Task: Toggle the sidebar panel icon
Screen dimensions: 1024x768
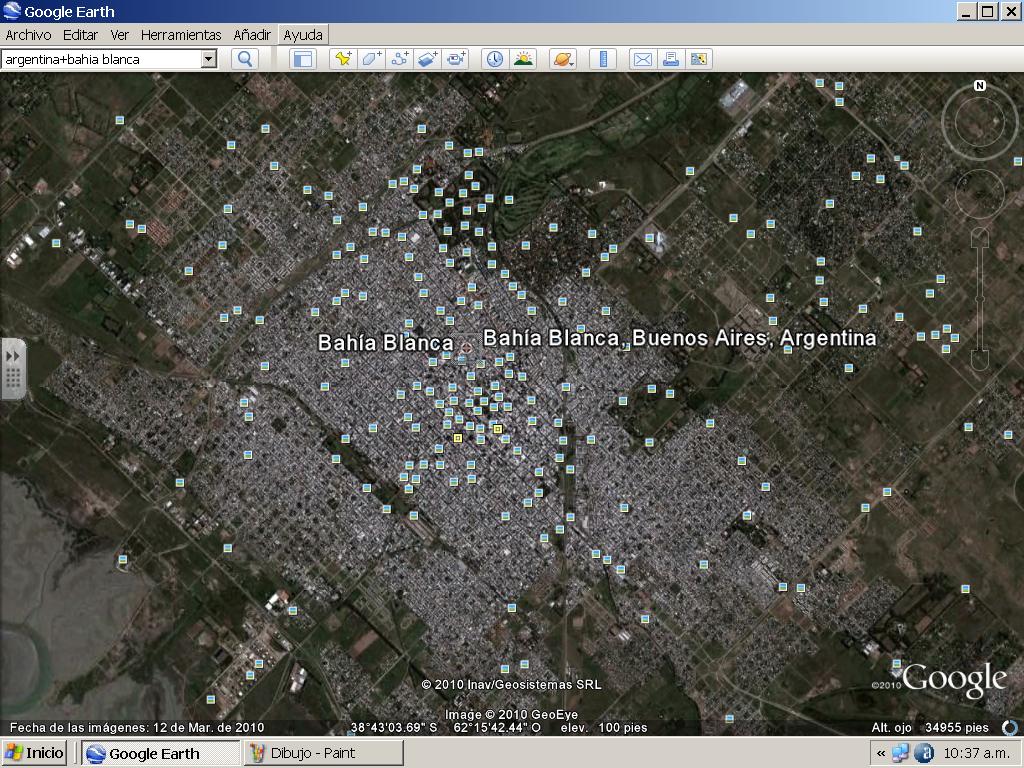Action: 303,59
